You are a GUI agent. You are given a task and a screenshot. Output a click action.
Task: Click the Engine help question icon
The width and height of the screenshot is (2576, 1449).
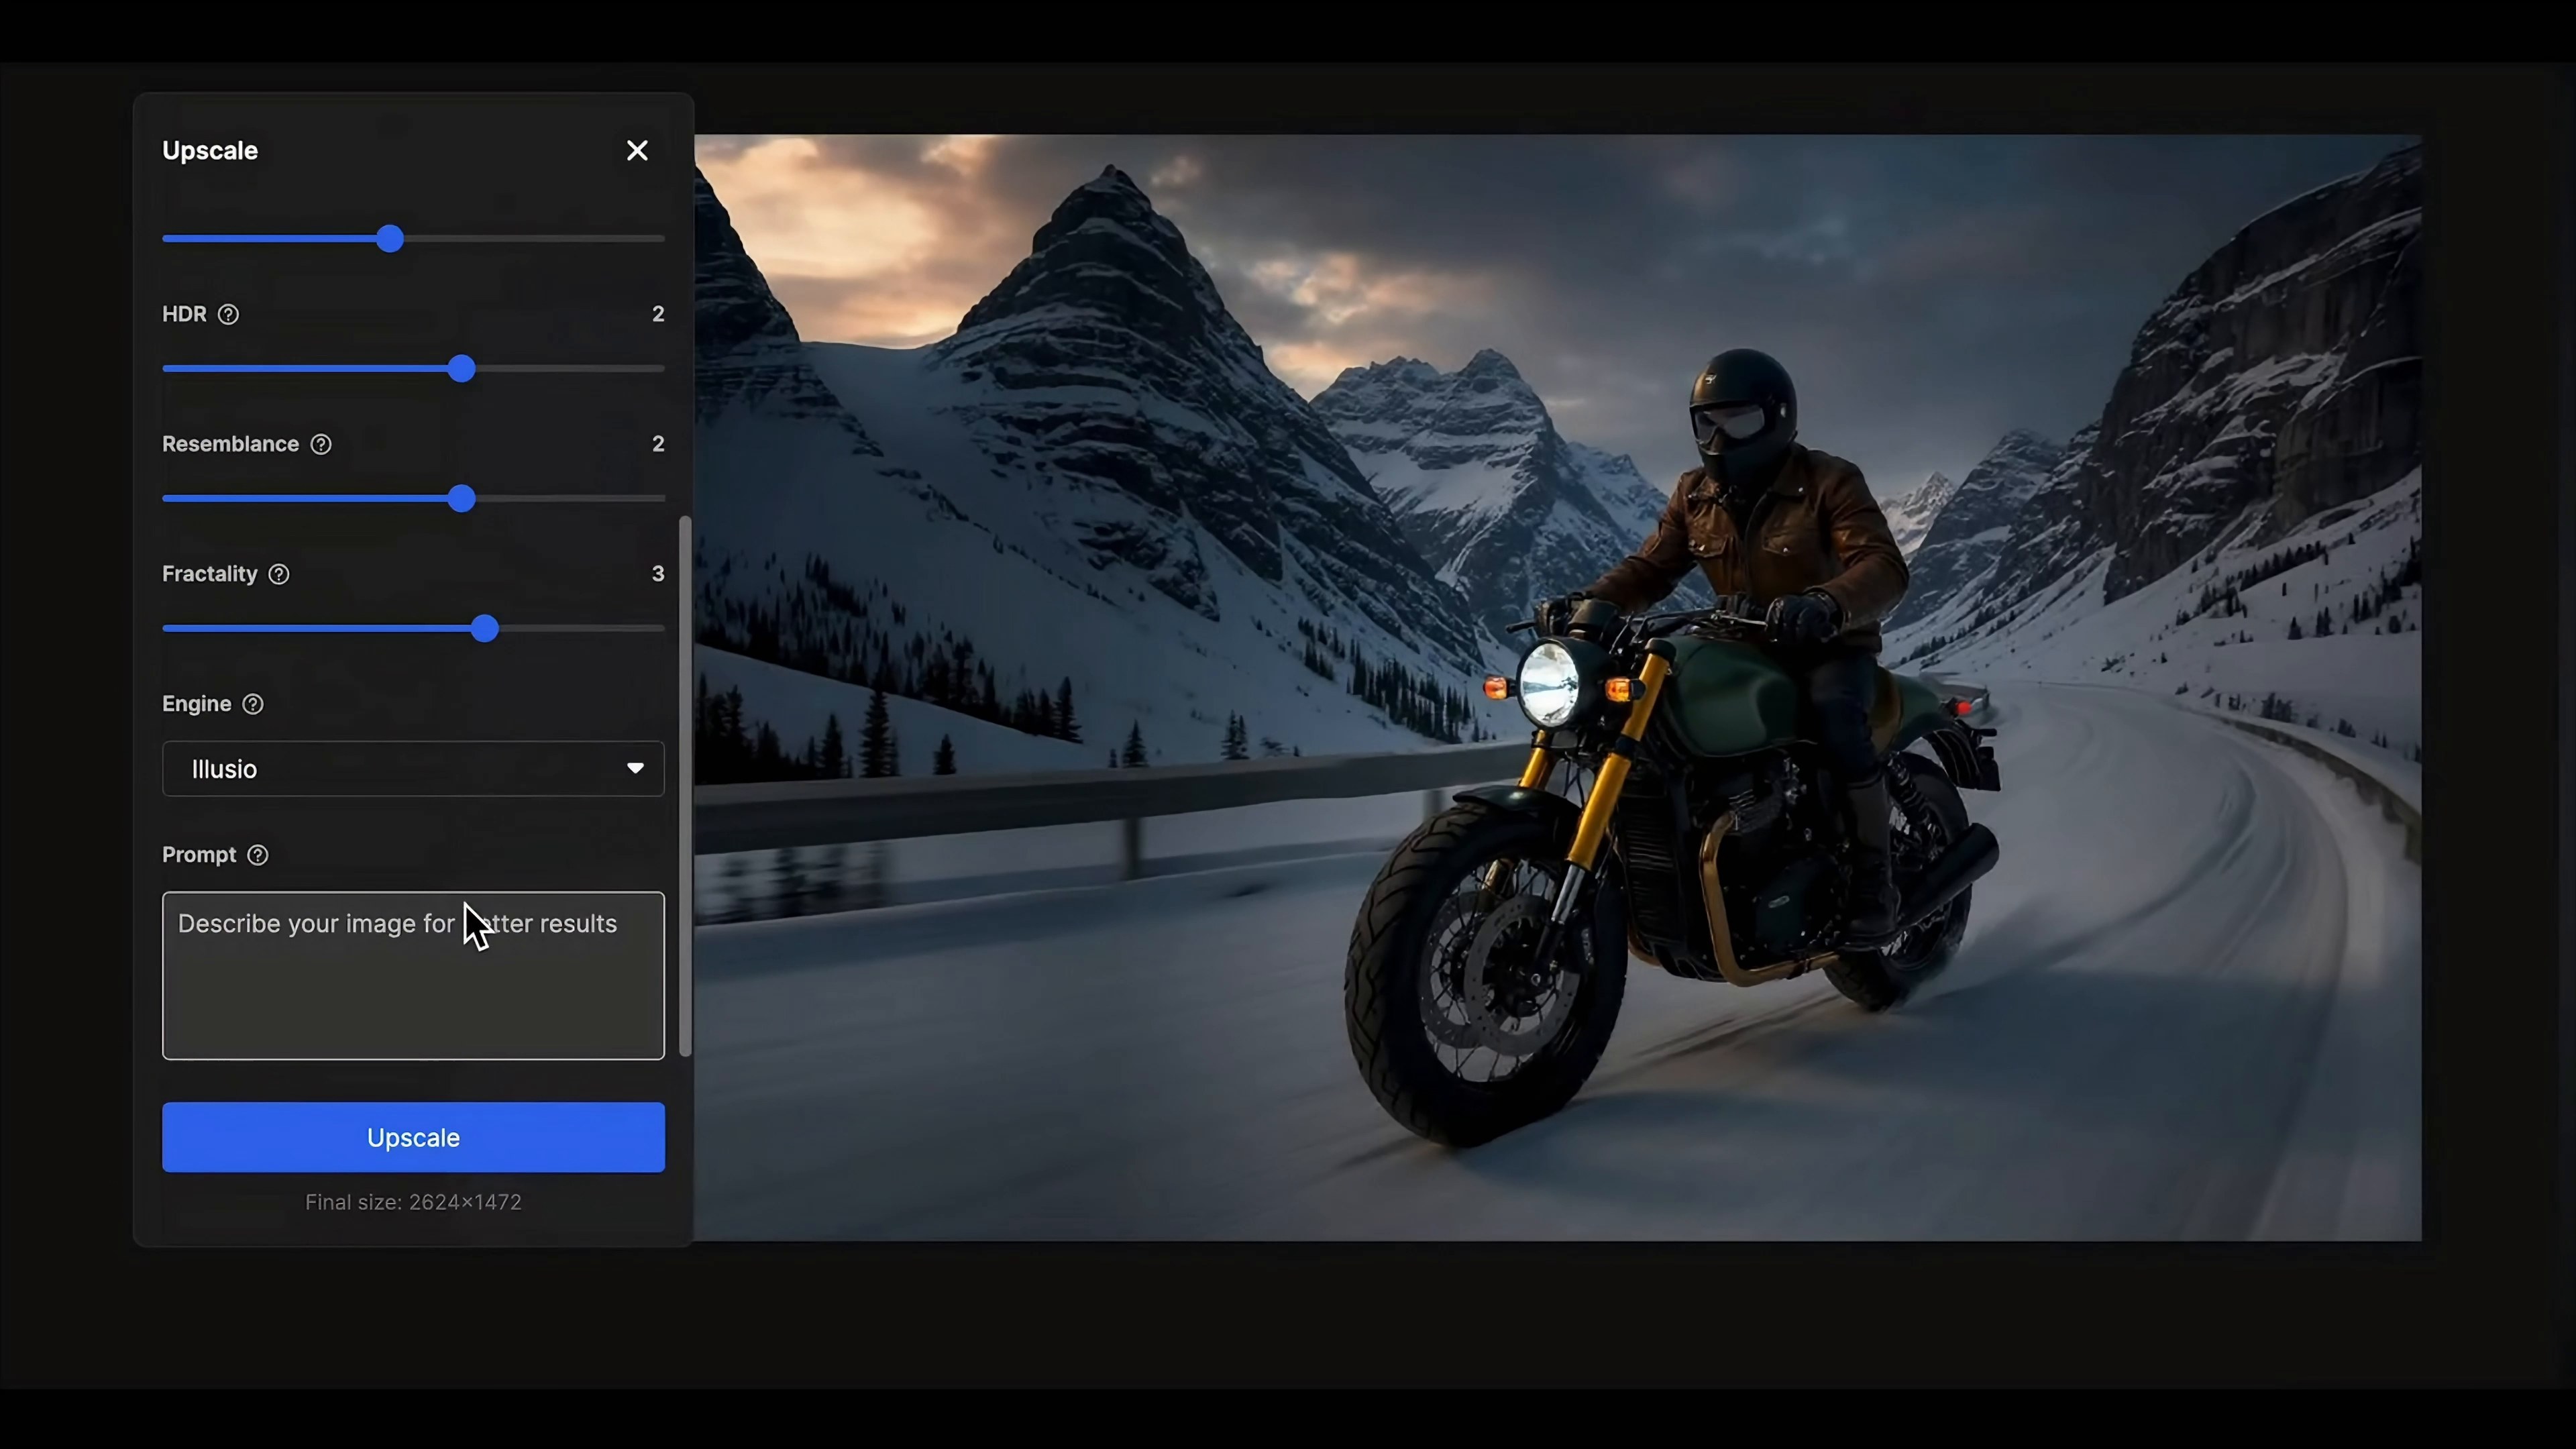(253, 704)
